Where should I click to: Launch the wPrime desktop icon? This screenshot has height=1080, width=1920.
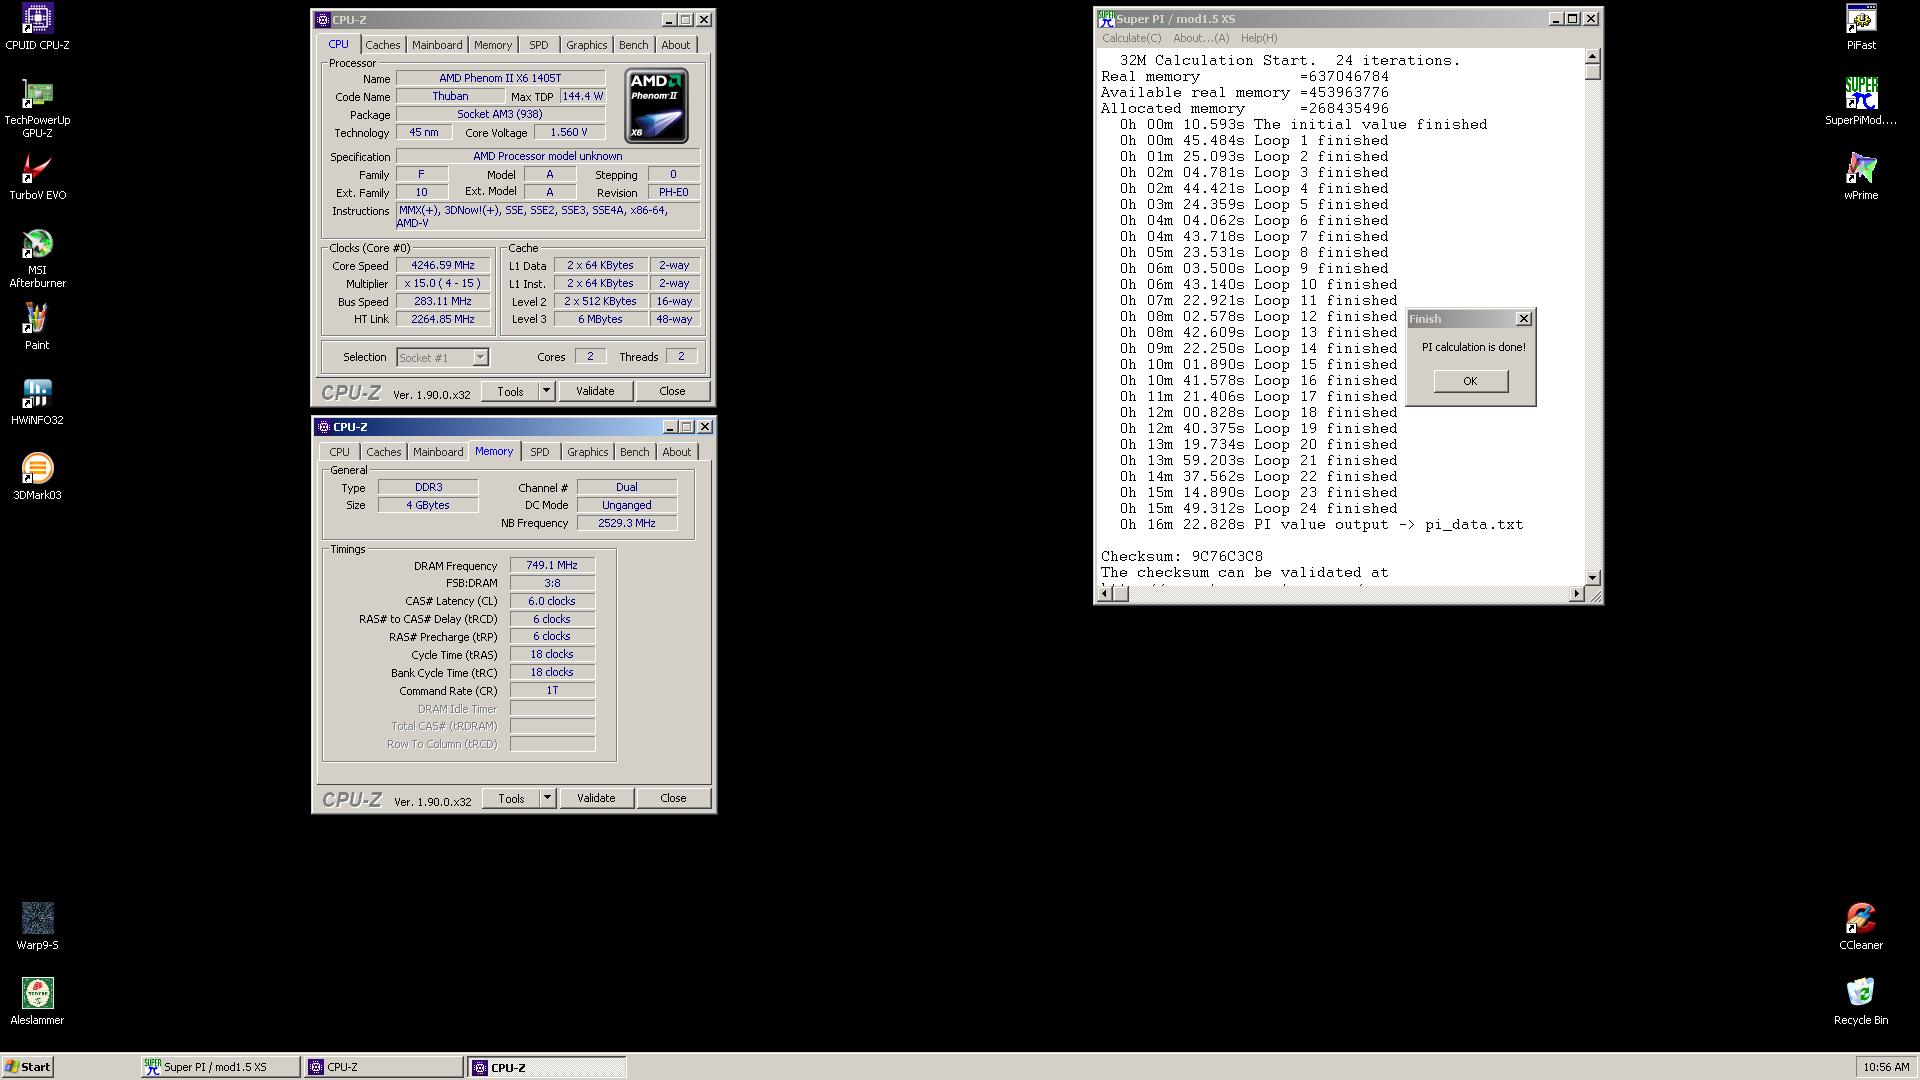[x=1861, y=177]
